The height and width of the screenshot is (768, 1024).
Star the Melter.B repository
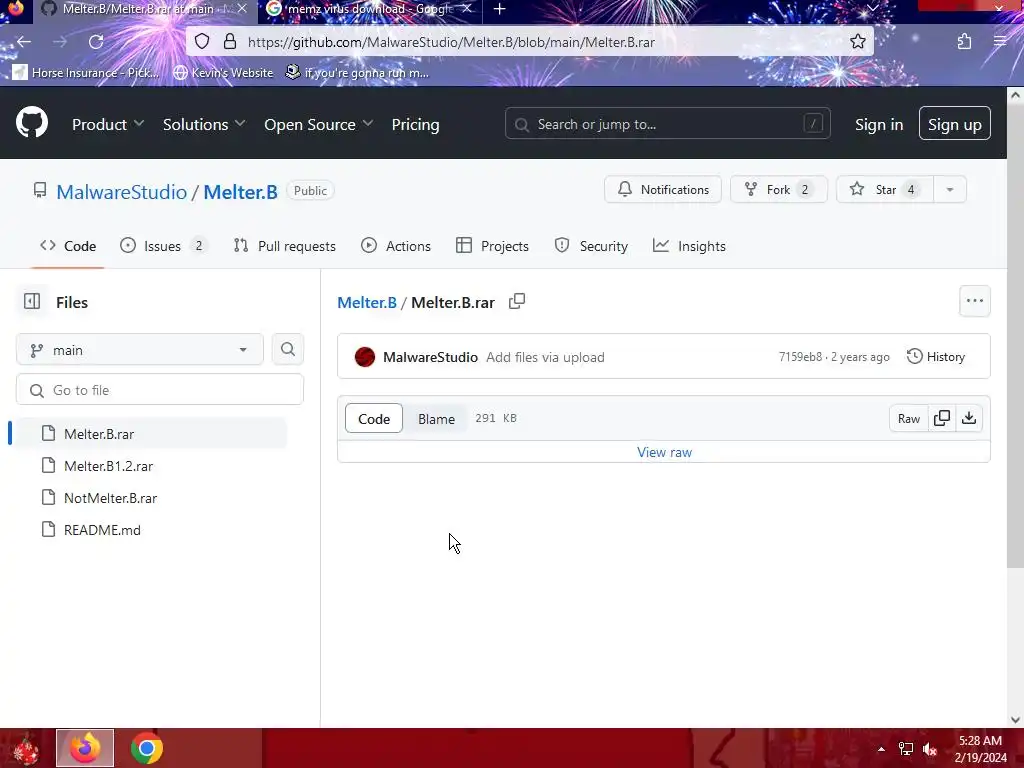[885, 189]
